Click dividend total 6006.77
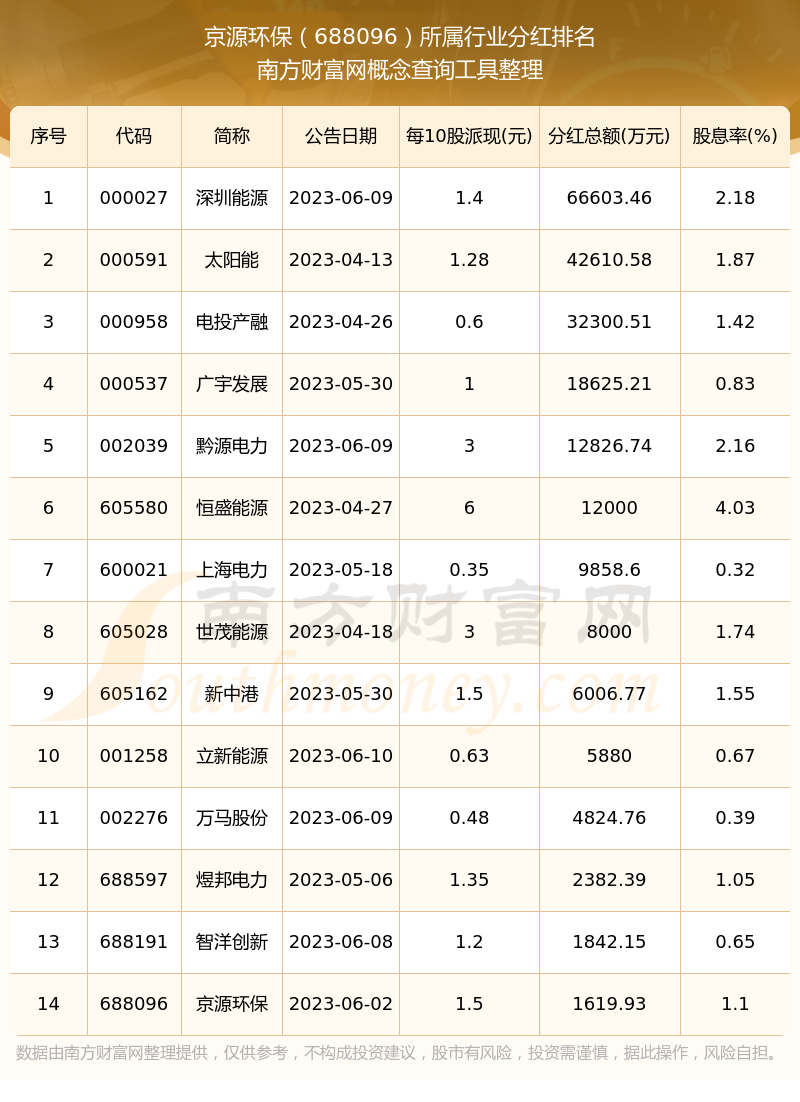Screen dimensions: 800x1102 609,694
